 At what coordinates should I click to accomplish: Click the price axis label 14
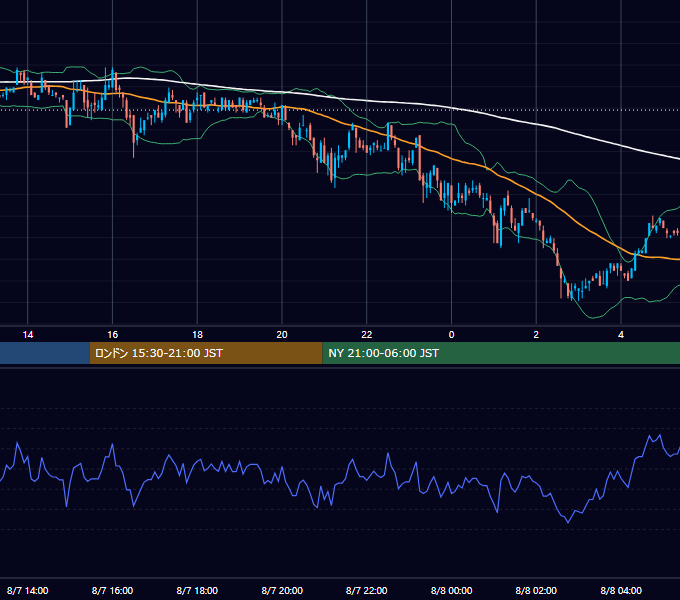click(x=28, y=335)
